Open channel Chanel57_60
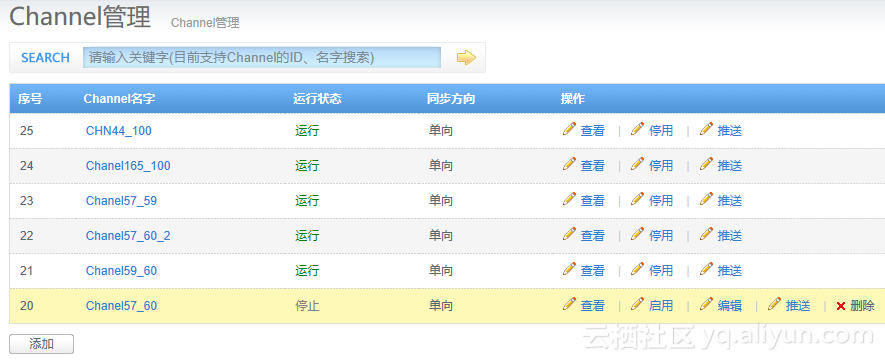Image resolution: width=885 pixels, height=361 pixels. (x=121, y=306)
